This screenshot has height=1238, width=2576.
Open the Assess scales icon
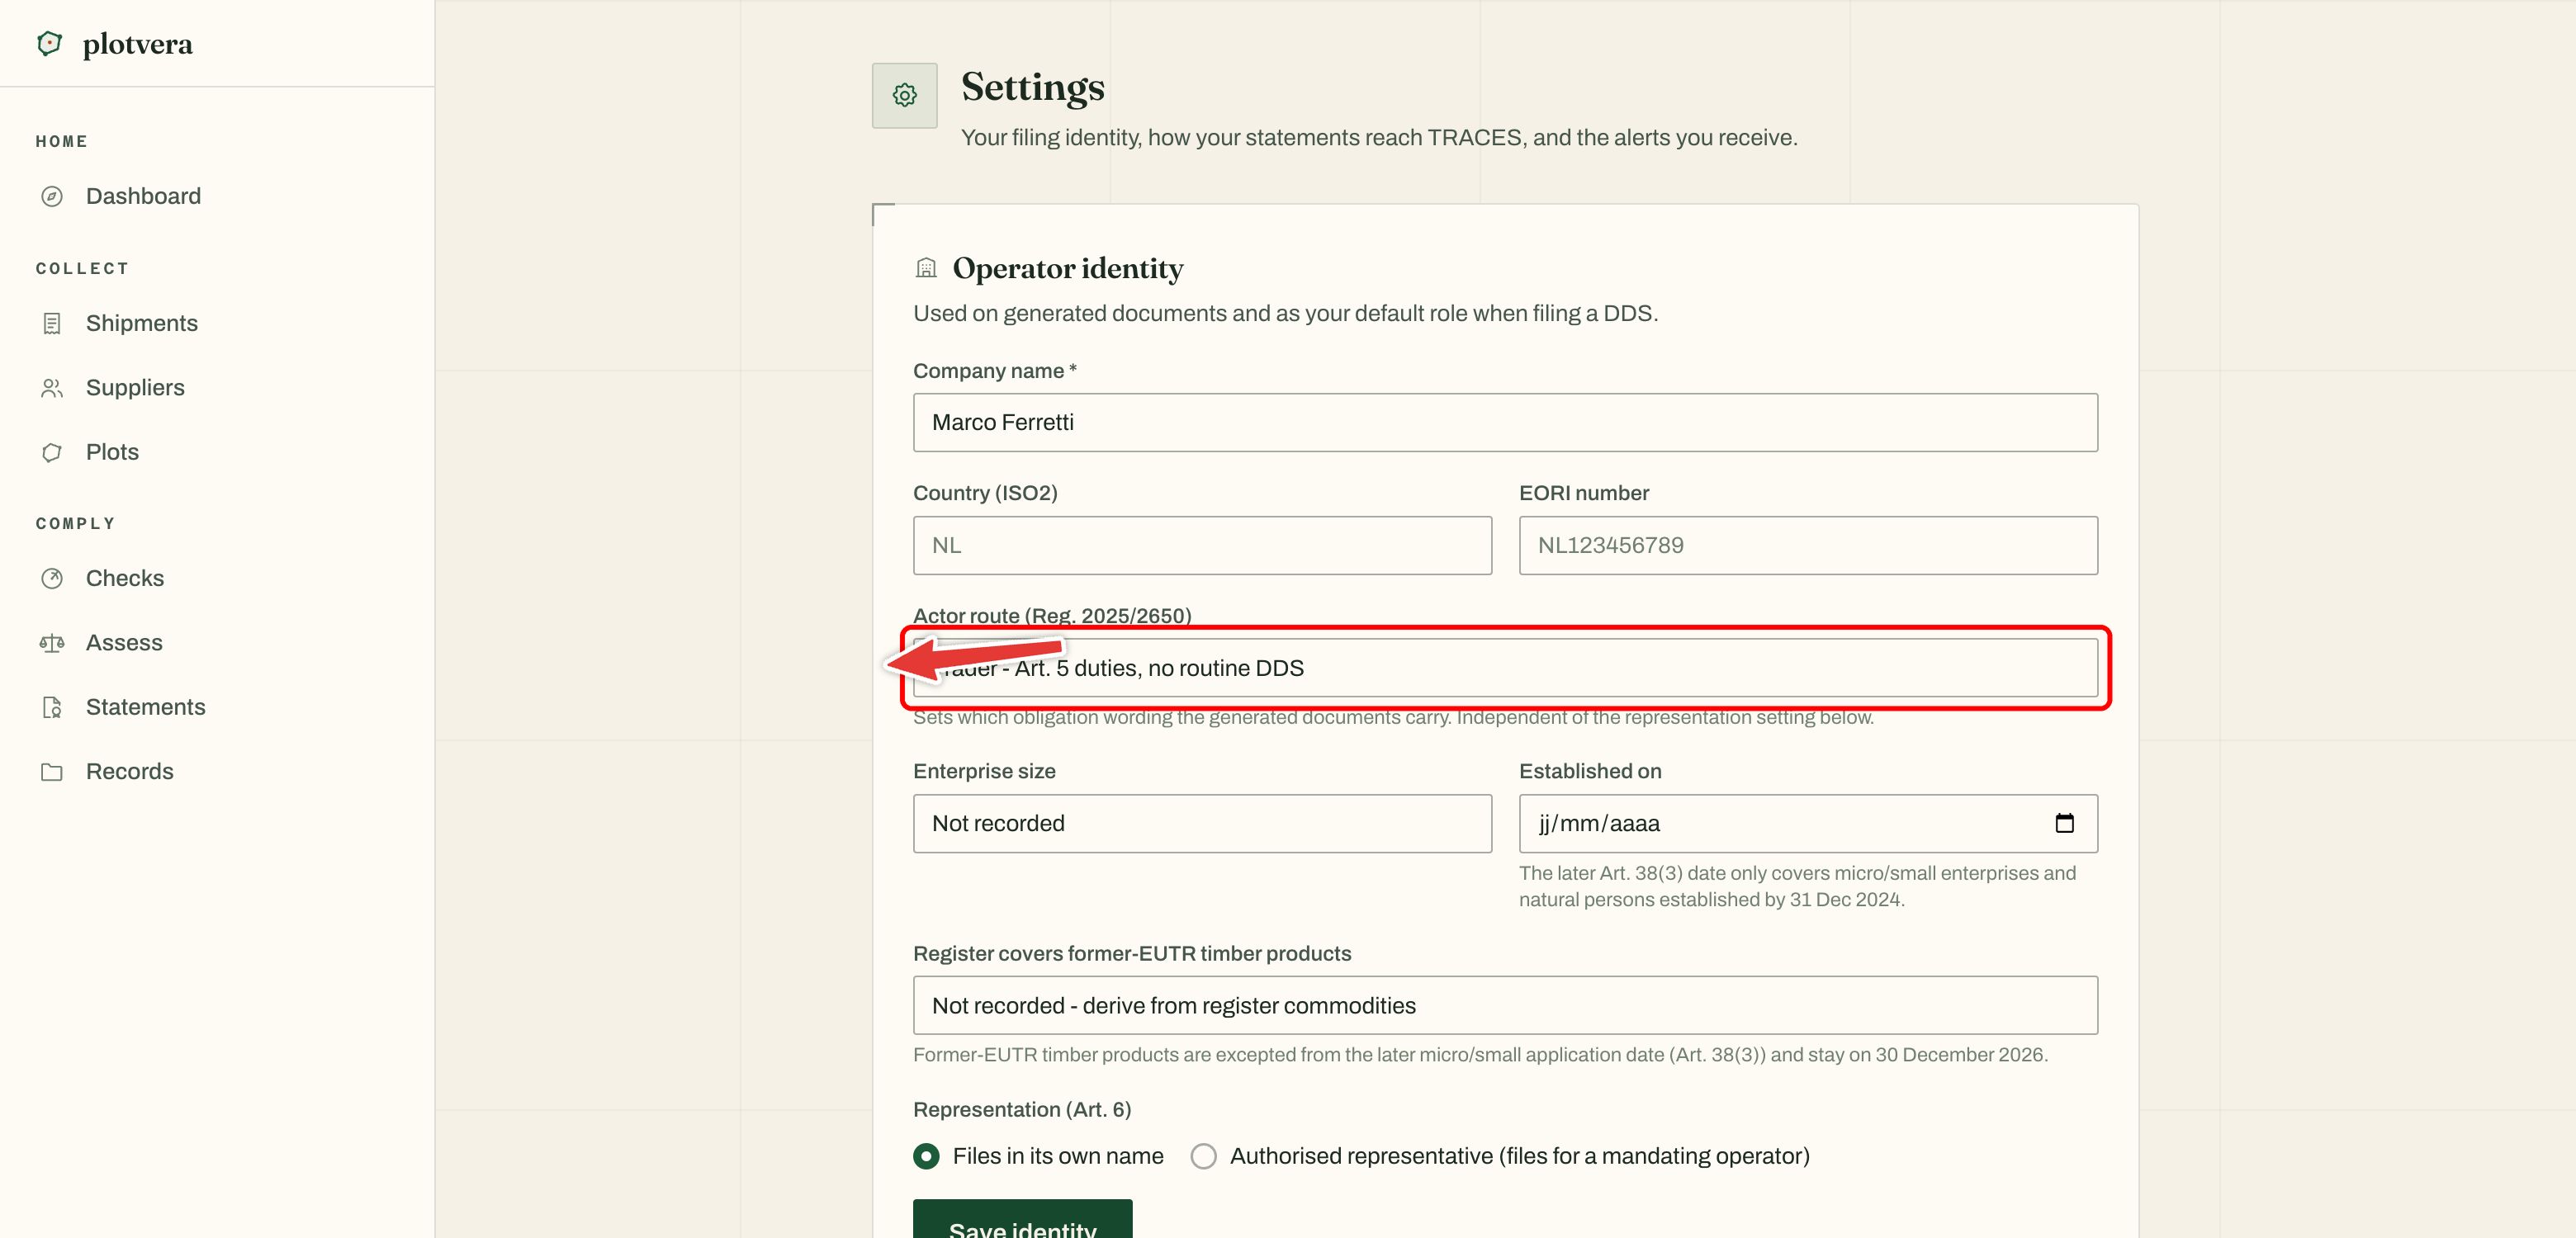[x=52, y=643]
